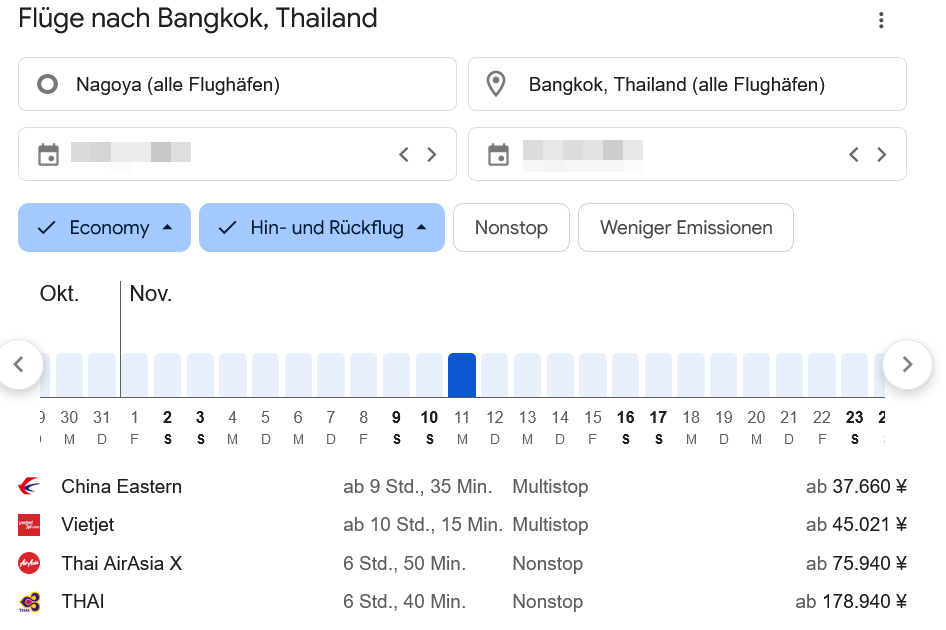Enable the Weniger Emissionen filter
Screen dimensions: 946x630
point(685,227)
